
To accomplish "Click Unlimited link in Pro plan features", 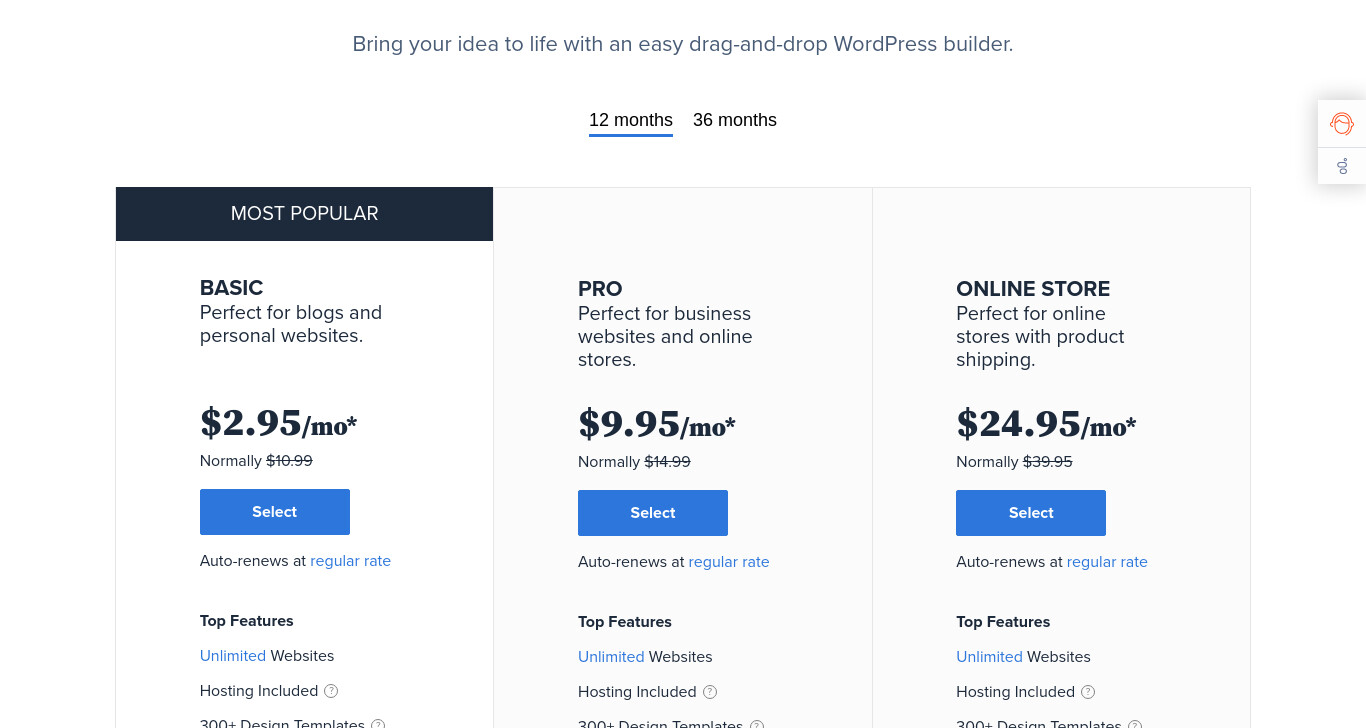I will click(611, 657).
